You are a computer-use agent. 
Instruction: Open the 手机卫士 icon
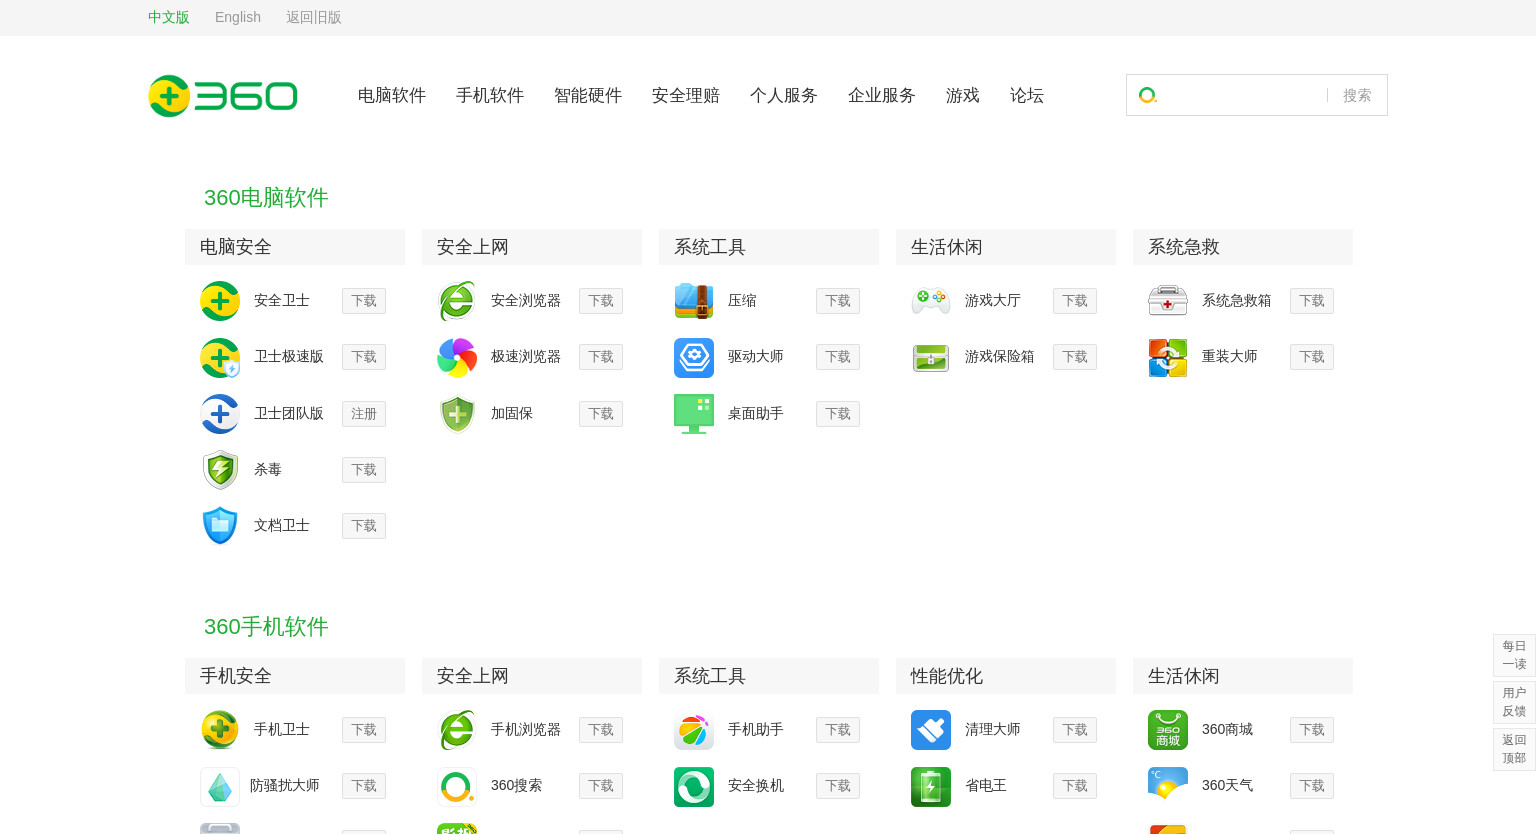[220, 730]
